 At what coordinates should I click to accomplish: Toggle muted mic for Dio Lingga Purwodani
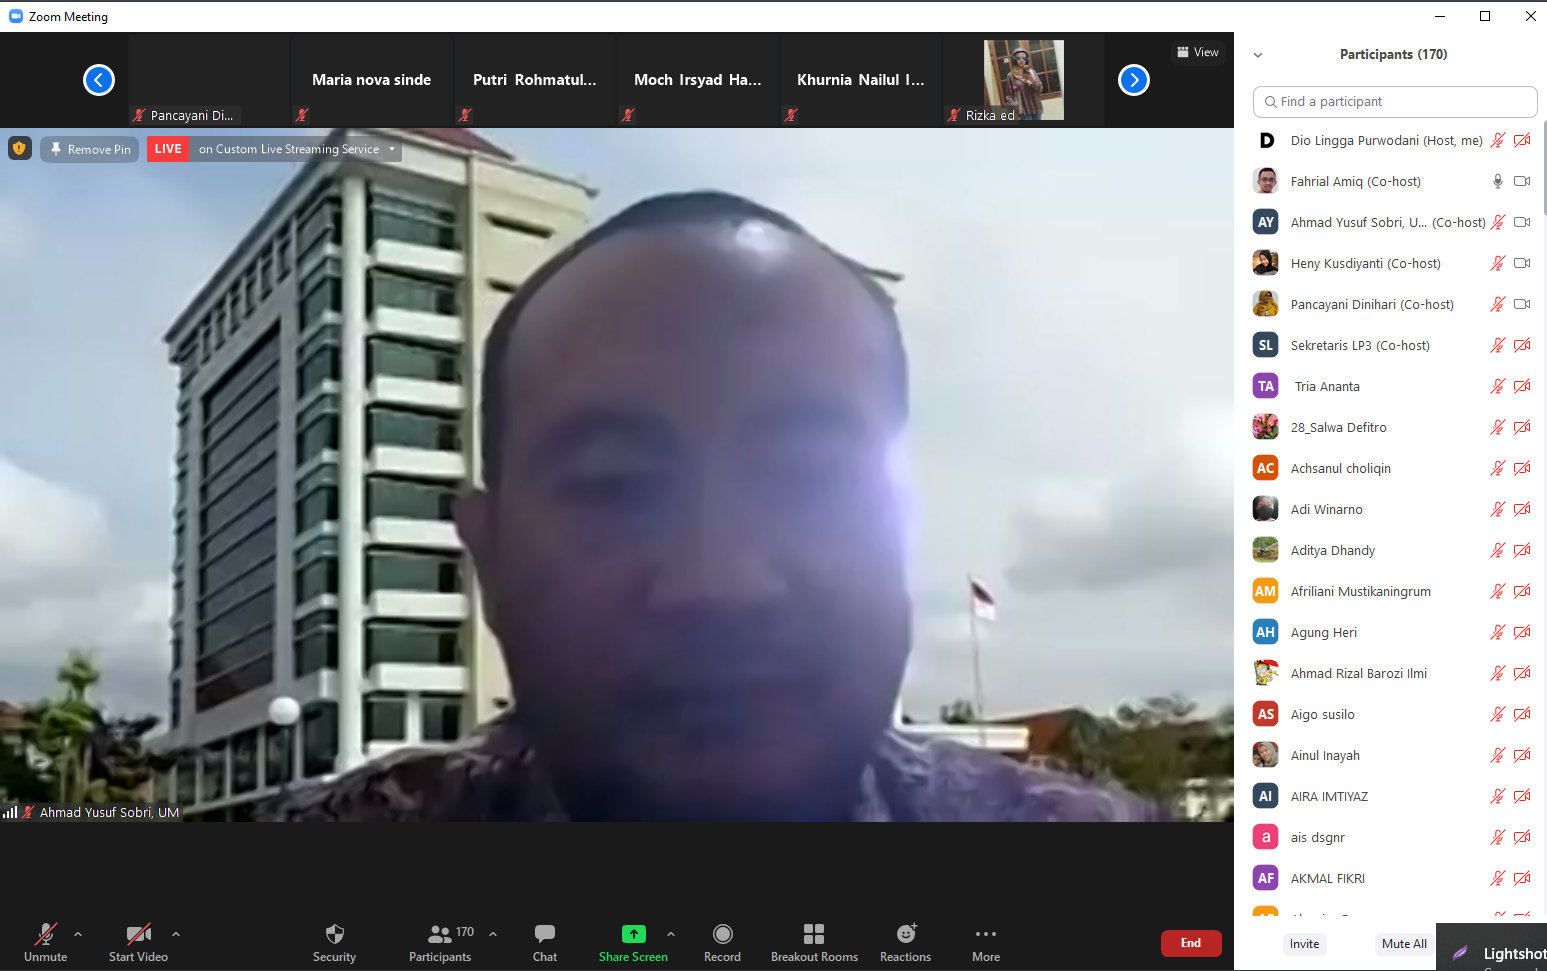tap(1498, 140)
